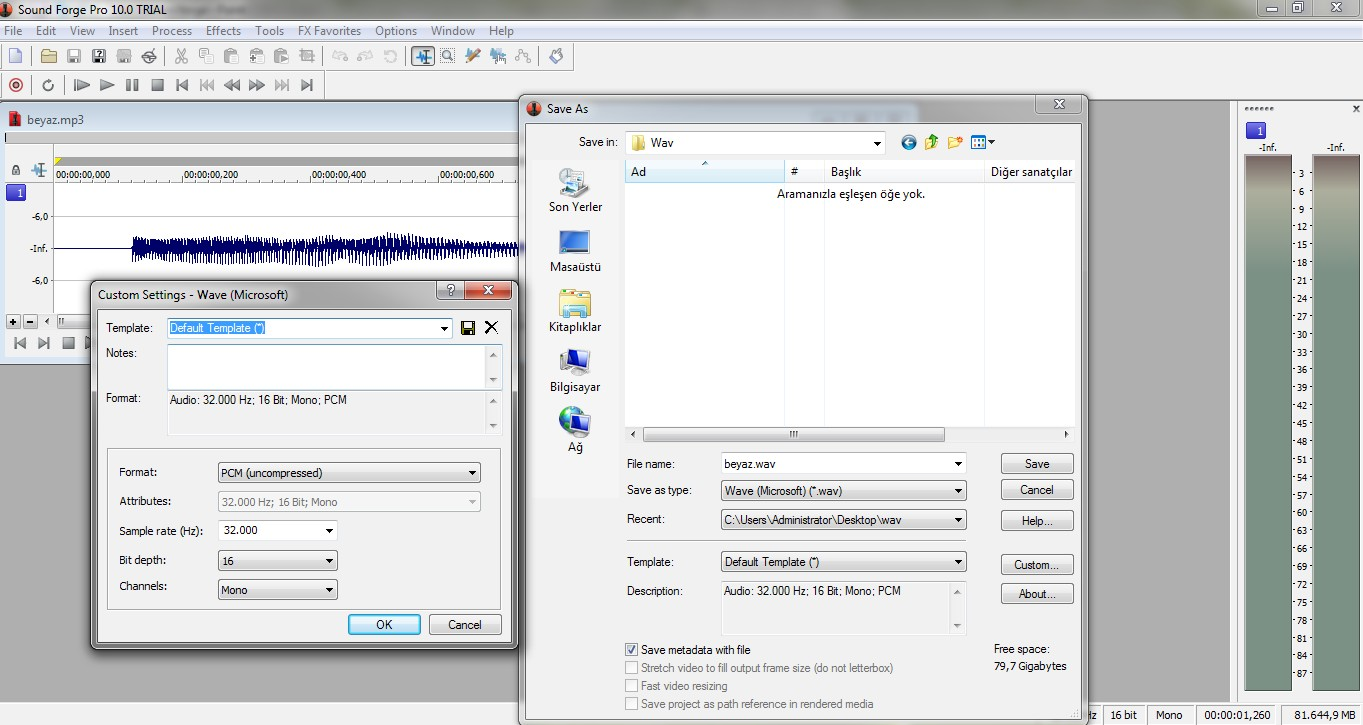Toggle channel 1 button in the meters panel
The width and height of the screenshot is (1363, 725).
tap(1256, 131)
